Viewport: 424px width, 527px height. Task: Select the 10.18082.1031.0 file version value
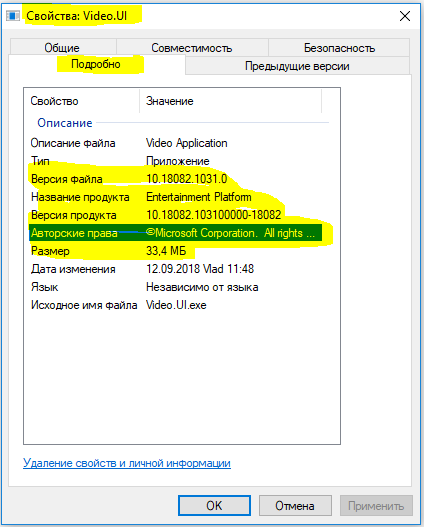(187, 179)
